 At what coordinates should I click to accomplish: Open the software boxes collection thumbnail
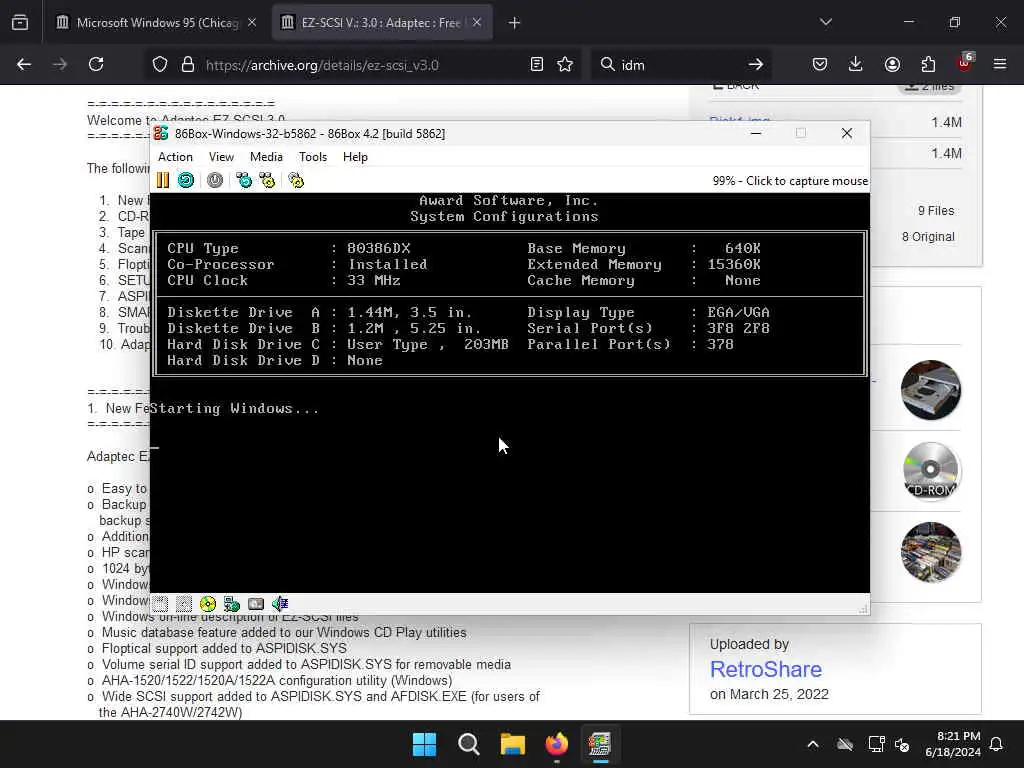931,552
